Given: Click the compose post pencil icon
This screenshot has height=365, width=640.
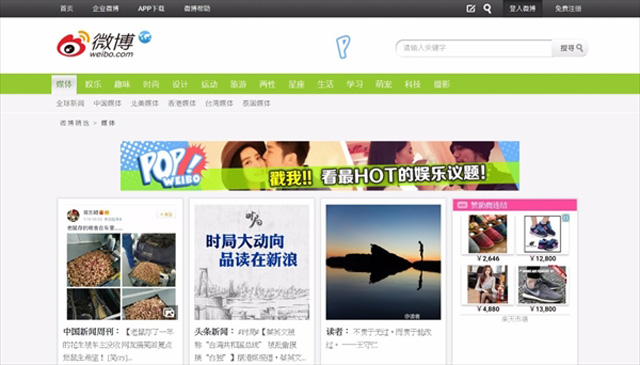Looking at the screenshot, I should click(x=471, y=9).
